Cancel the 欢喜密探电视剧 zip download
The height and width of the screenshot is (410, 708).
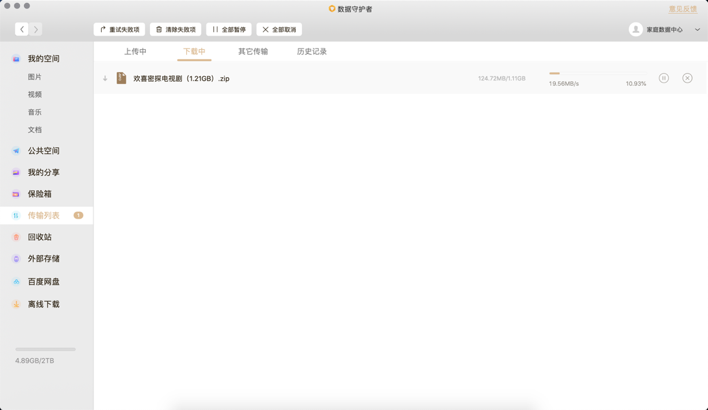point(687,78)
